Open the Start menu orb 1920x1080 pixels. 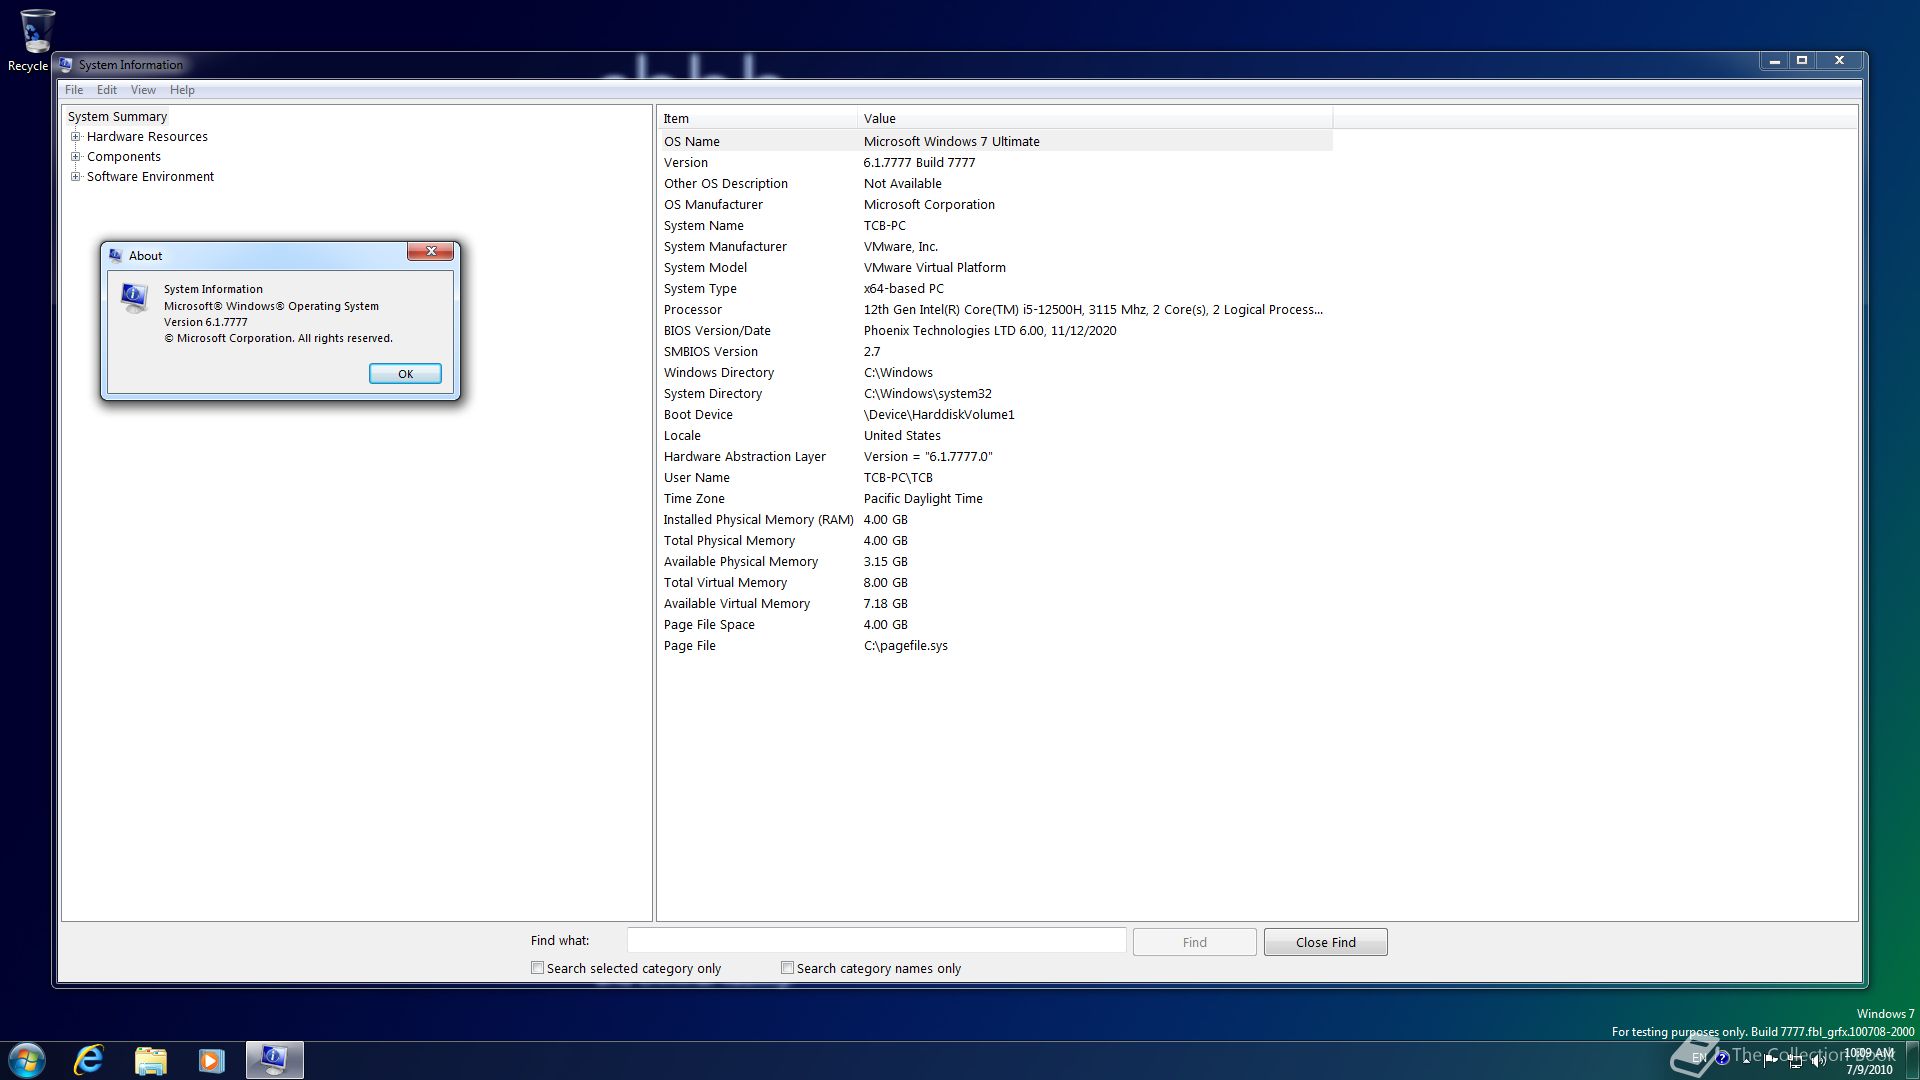[27, 1060]
